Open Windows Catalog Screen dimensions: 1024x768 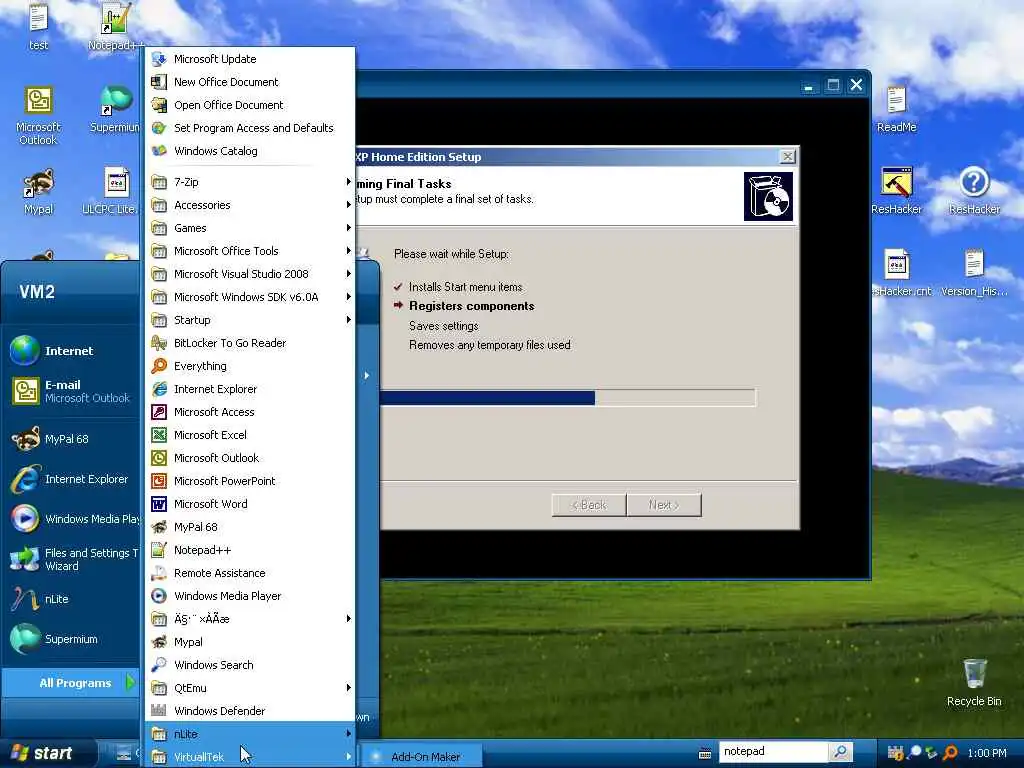point(250,151)
